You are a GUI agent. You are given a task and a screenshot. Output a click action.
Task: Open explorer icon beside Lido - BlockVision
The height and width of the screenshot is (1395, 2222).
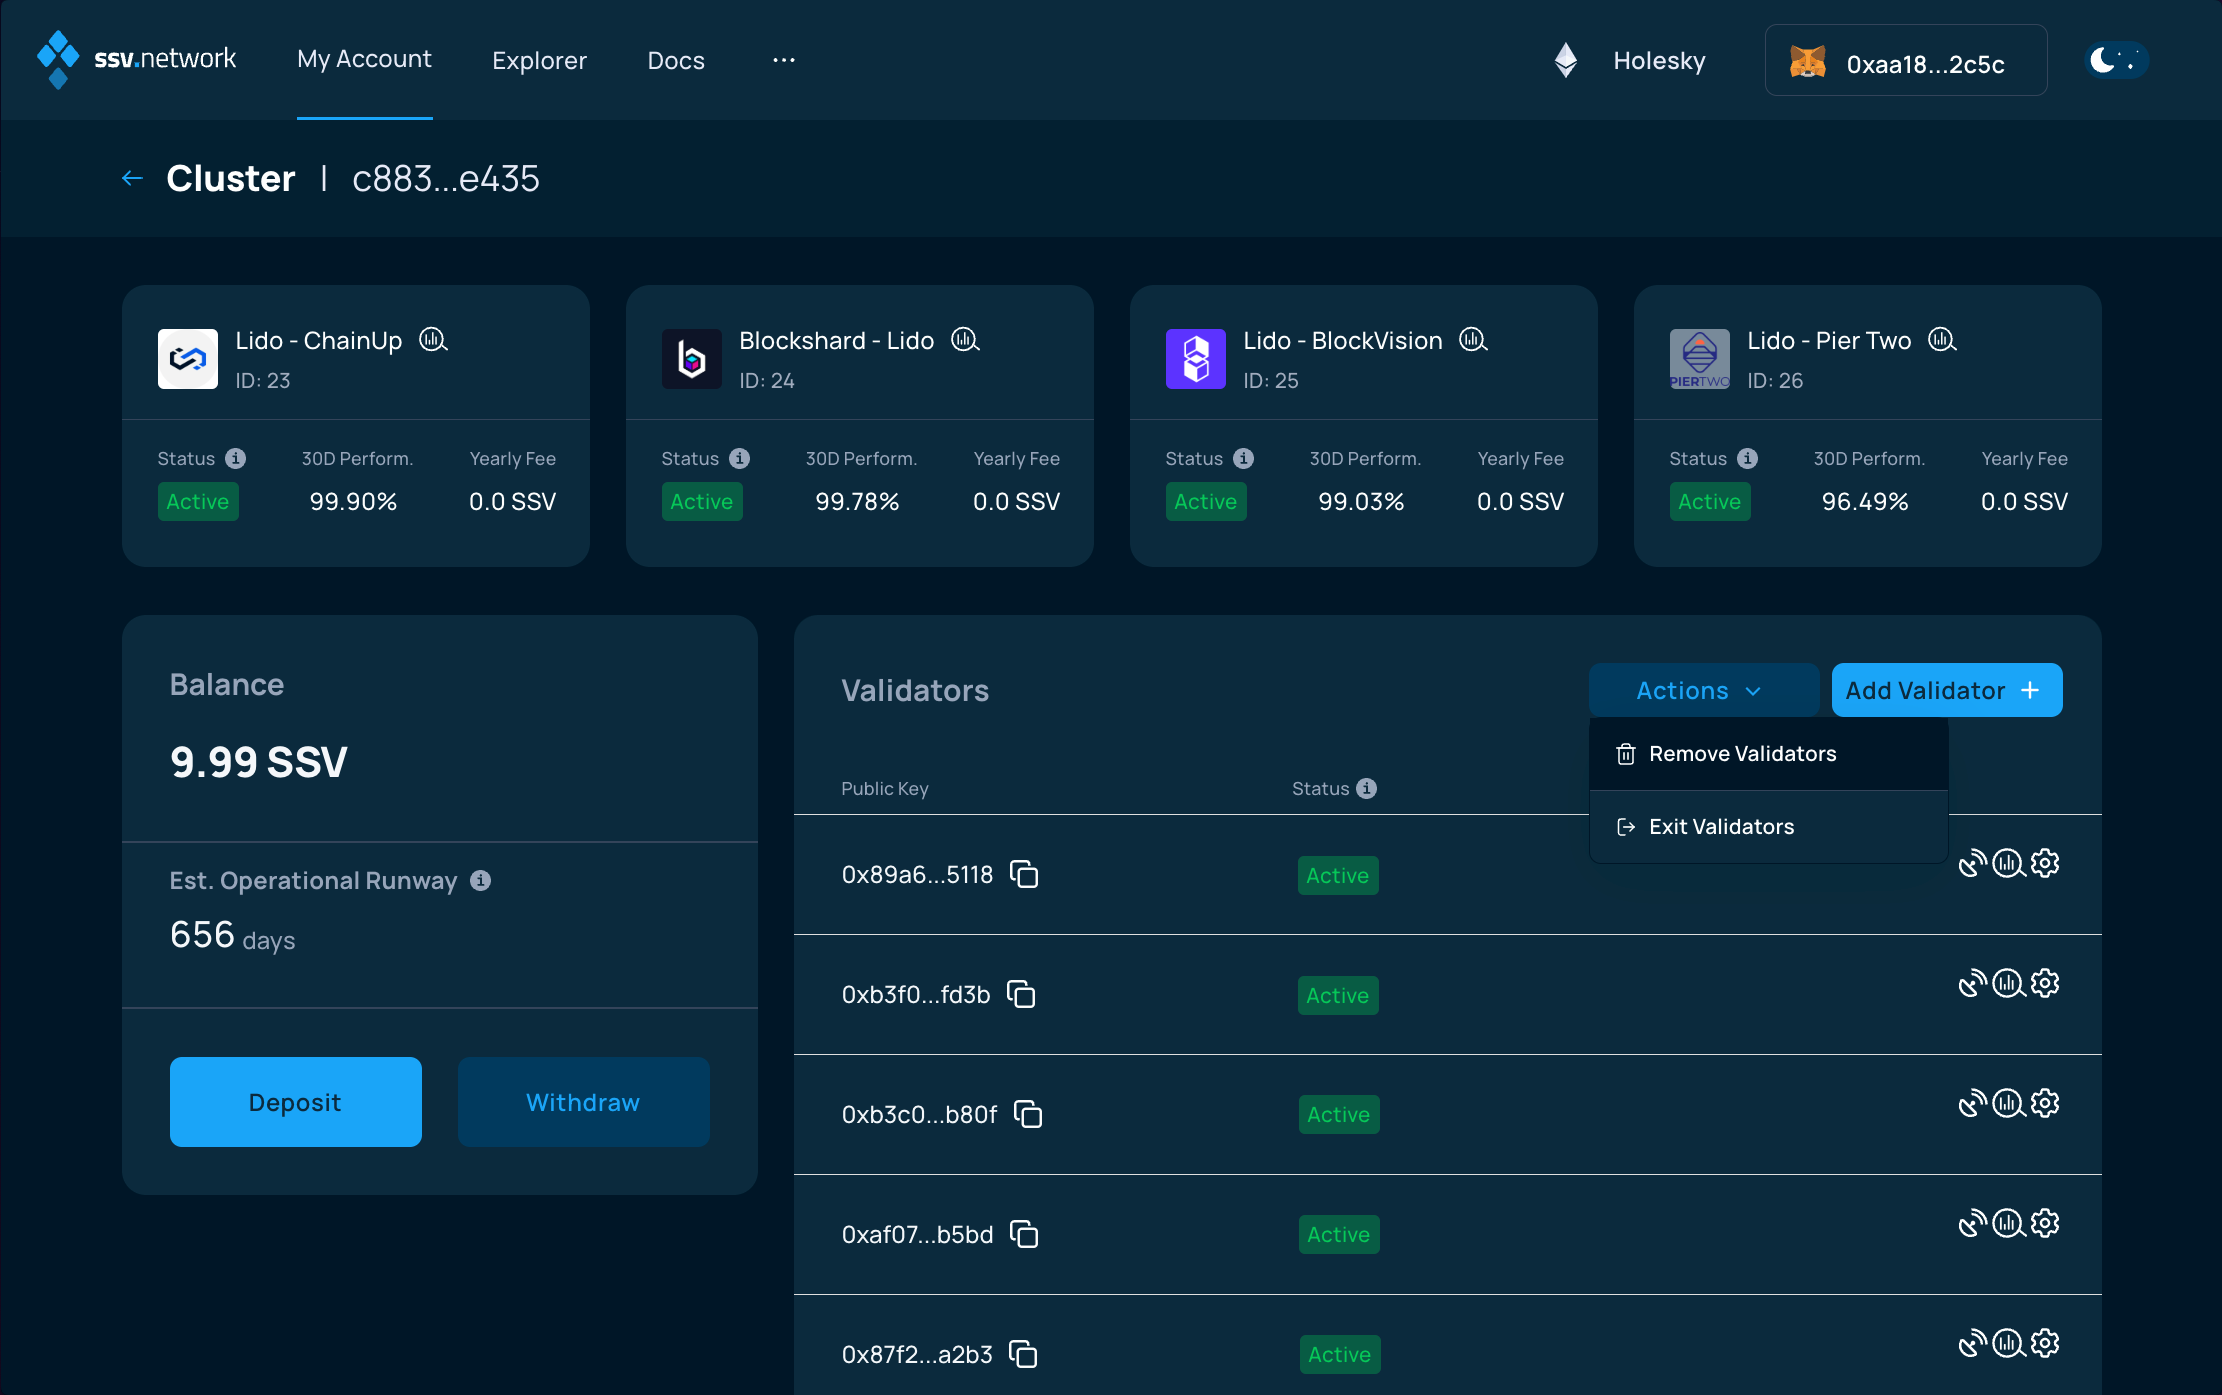(1473, 340)
